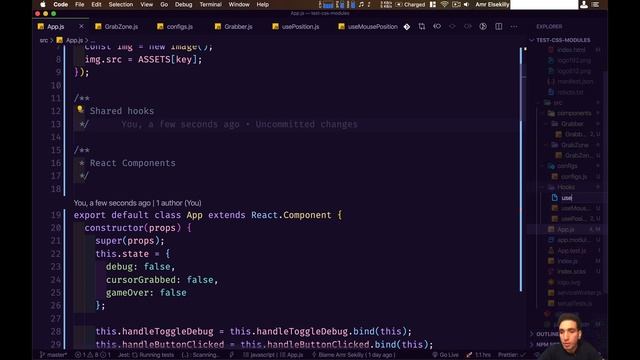
Task: Collapse the Hooks folder in explorer
Action: coord(565,187)
